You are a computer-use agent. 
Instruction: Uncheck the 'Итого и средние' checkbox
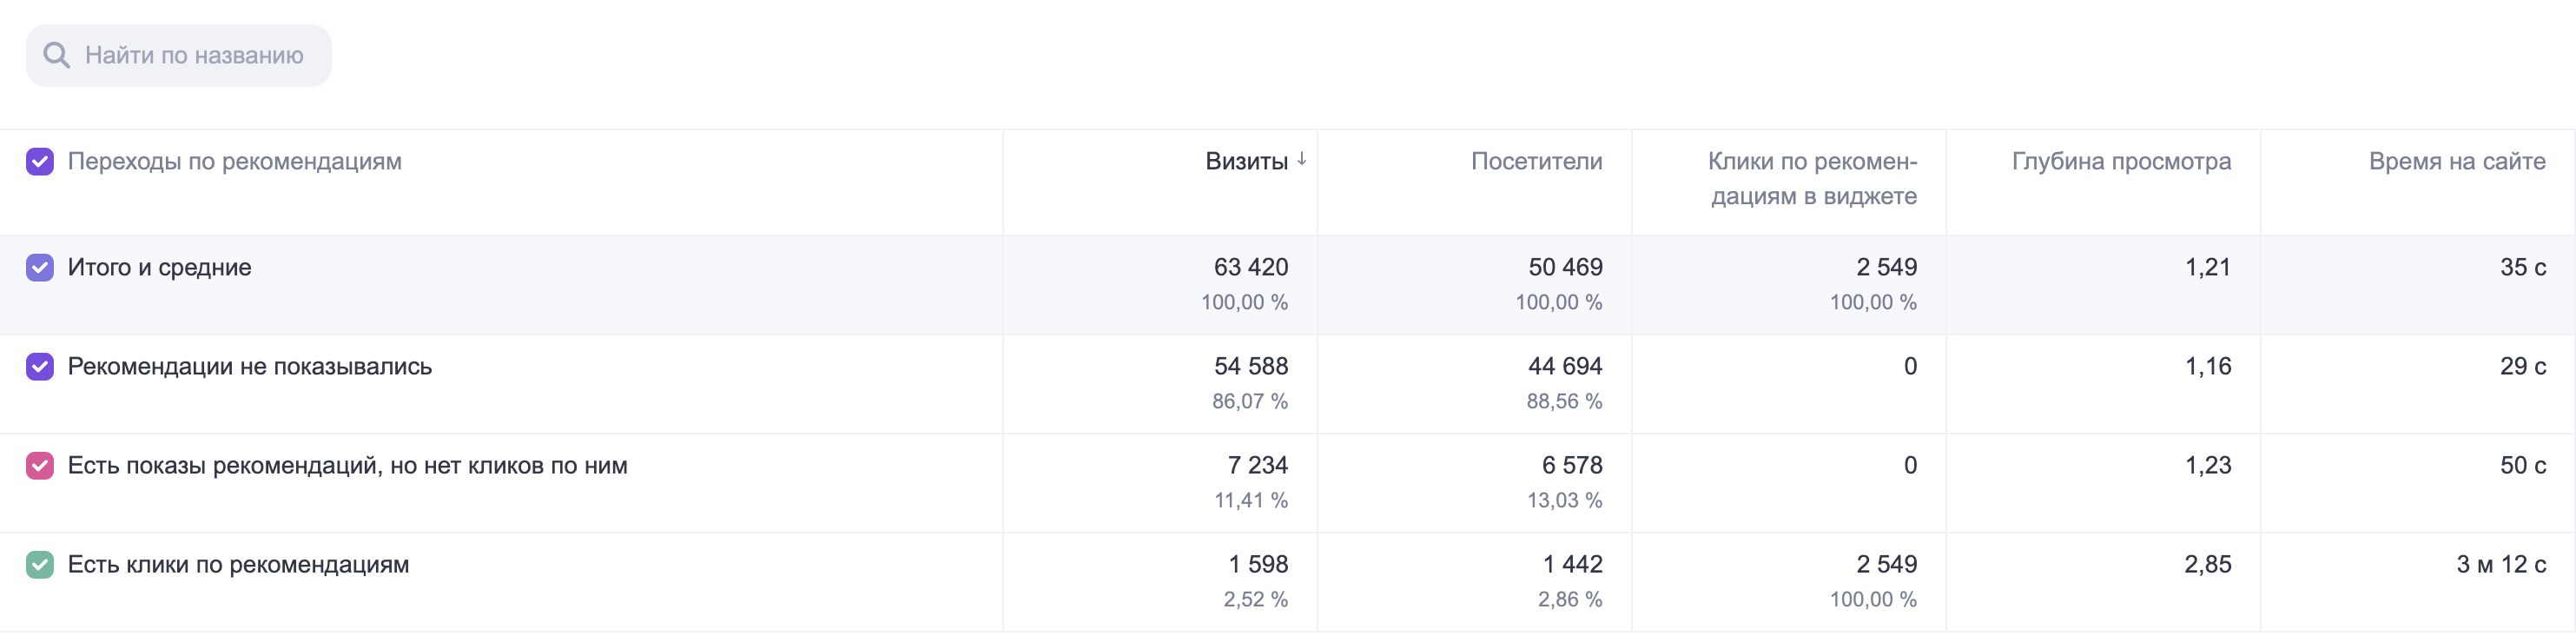point(40,267)
